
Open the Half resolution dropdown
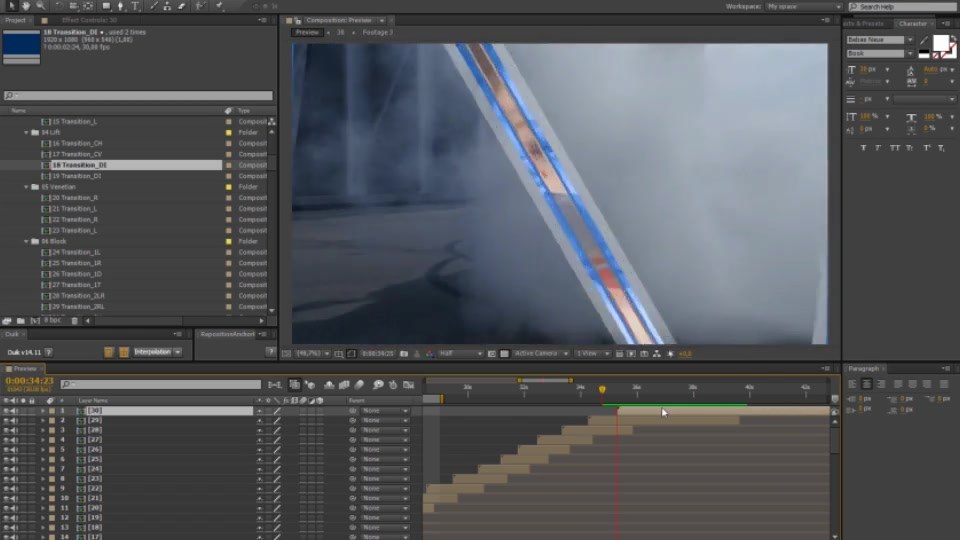point(461,353)
